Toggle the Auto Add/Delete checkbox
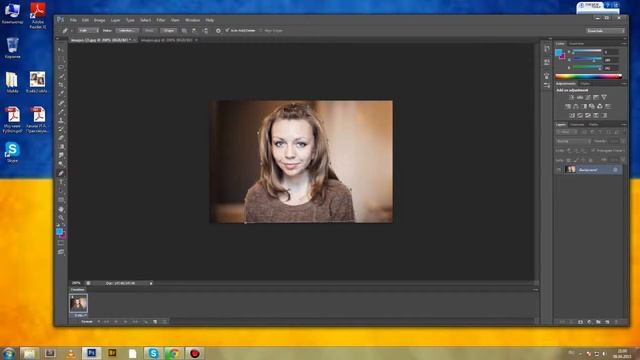The width and height of the screenshot is (640, 360). click(227, 31)
